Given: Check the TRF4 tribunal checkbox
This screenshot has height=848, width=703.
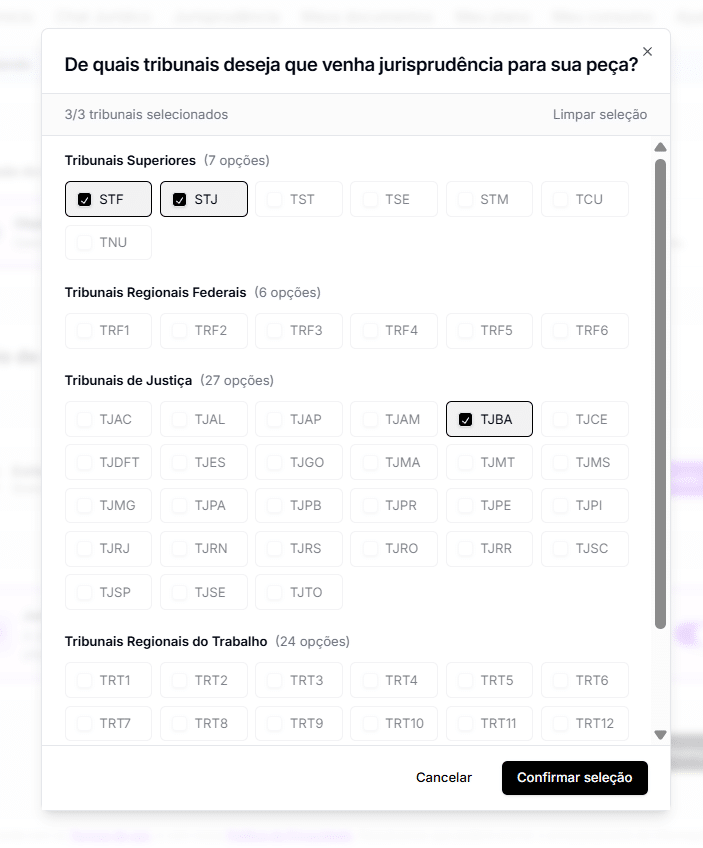Looking at the screenshot, I should click(371, 331).
